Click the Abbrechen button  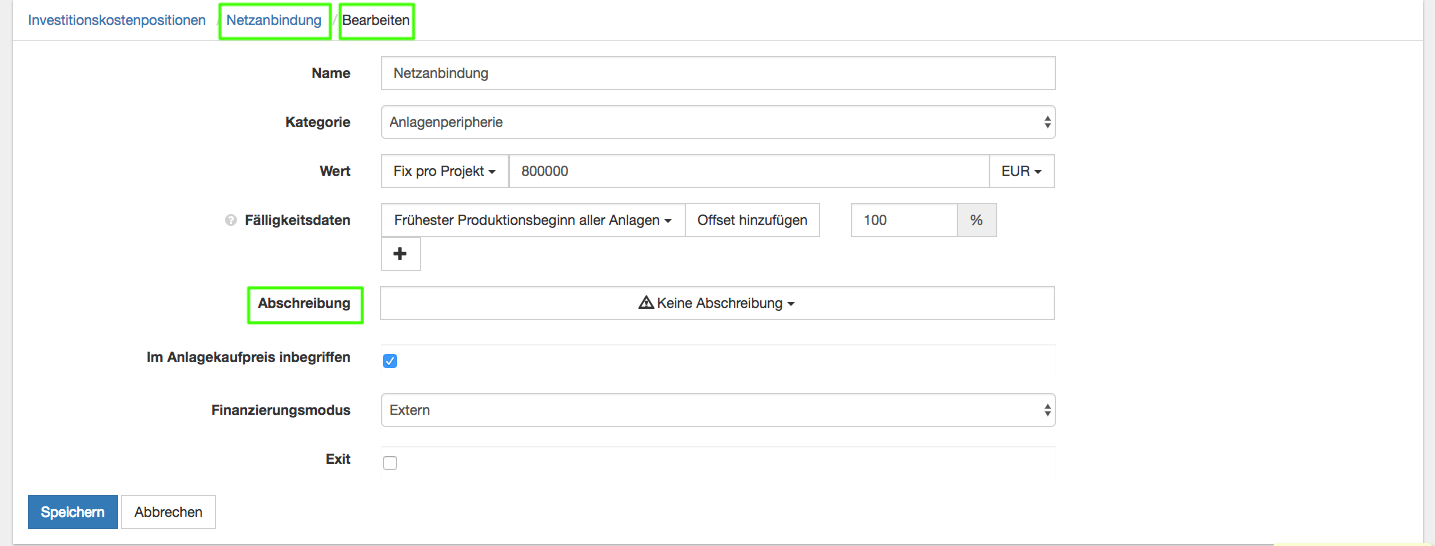[168, 512]
